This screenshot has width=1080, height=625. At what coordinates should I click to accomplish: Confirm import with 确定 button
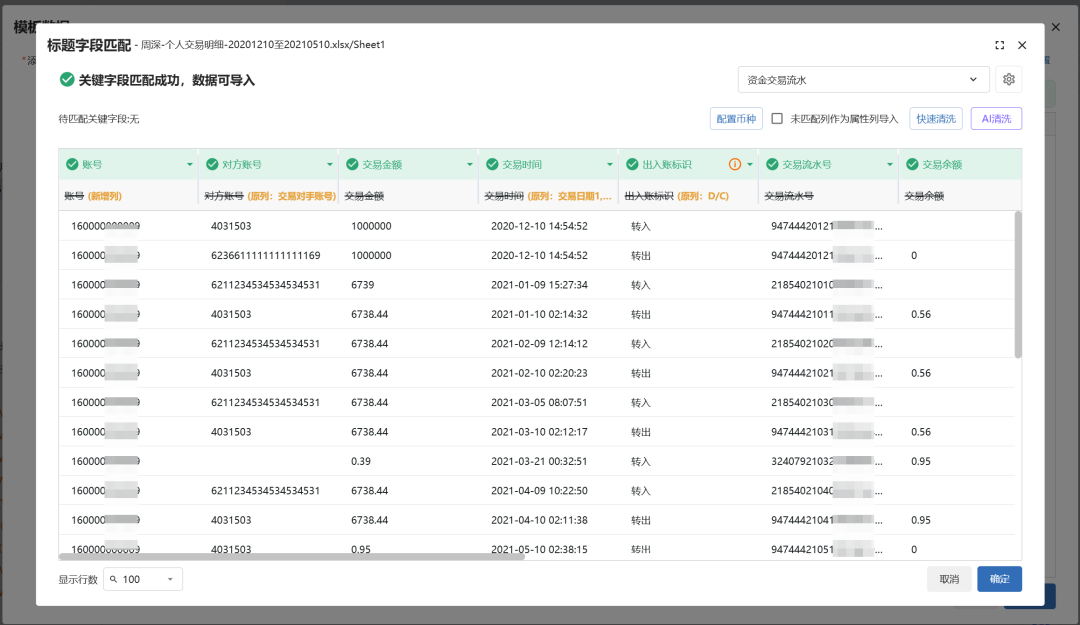[999, 579]
